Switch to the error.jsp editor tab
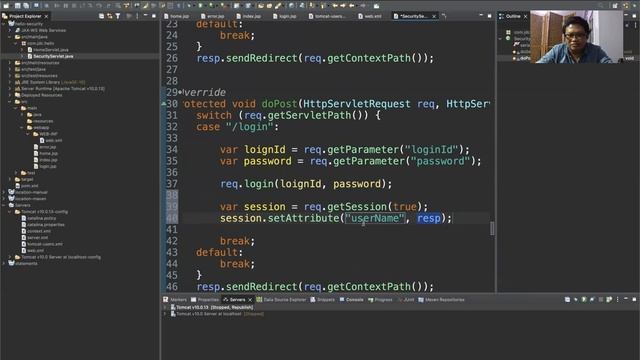The image size is (640, 360). pos(212,16)
